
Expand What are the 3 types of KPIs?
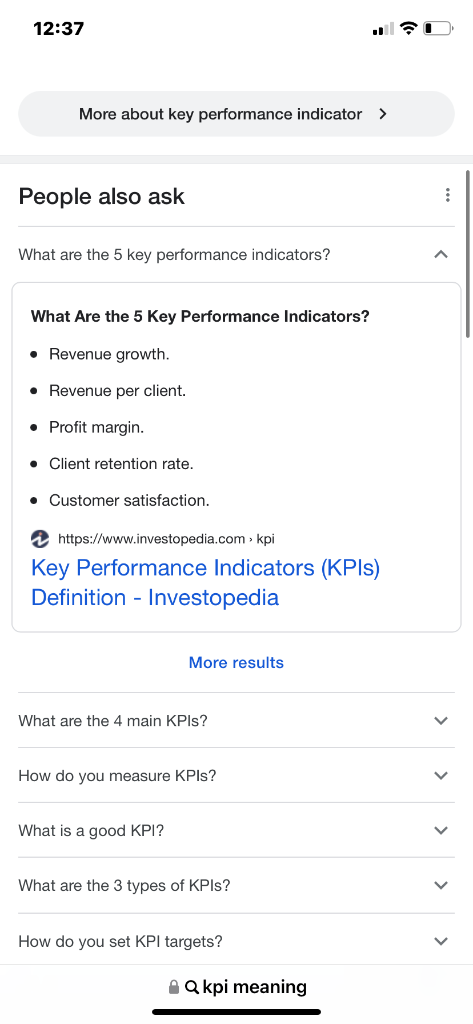click(236, 886)
